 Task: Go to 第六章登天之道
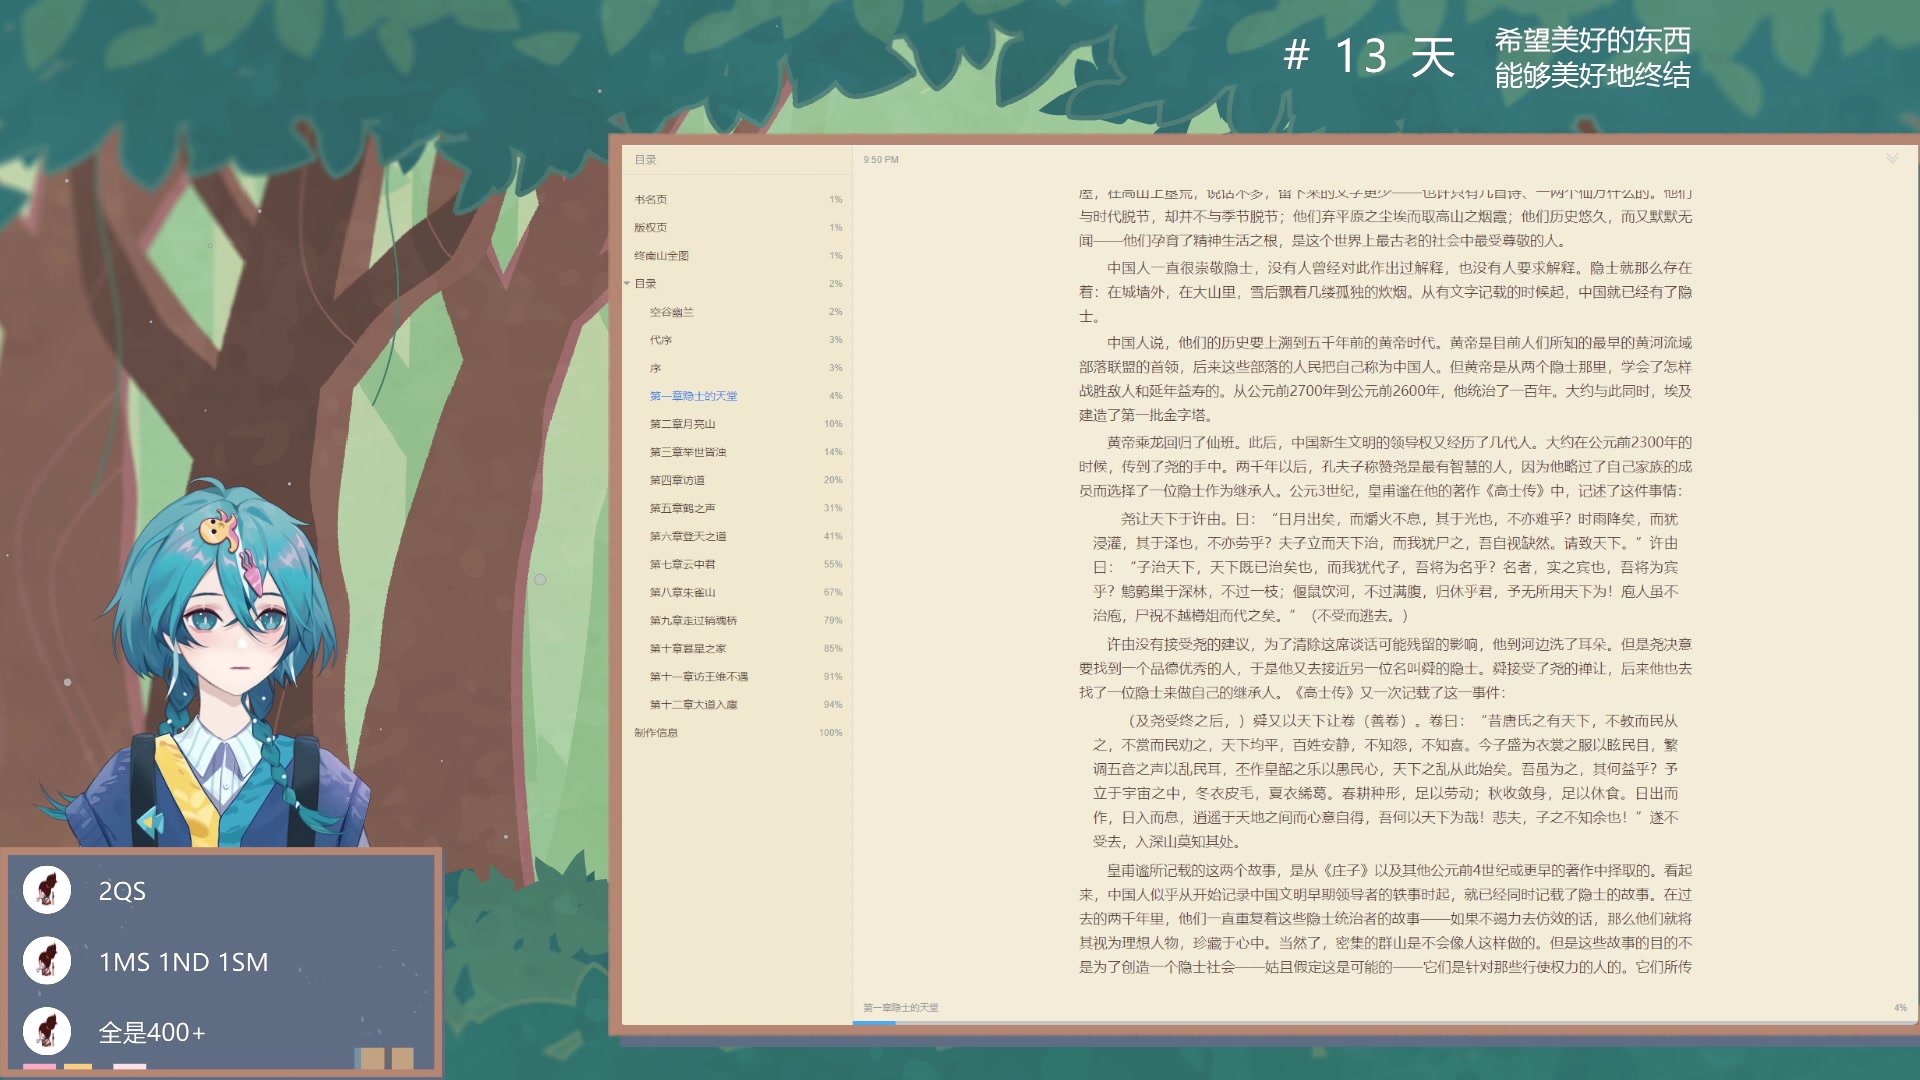click(x=737, y=536)
